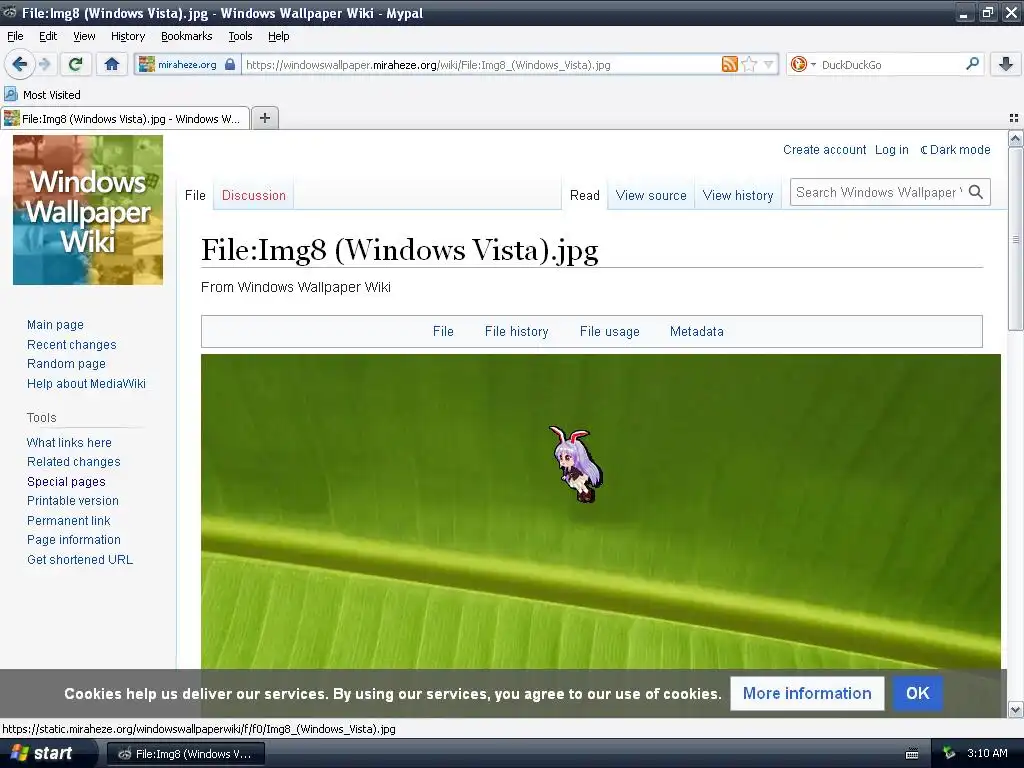
Task: Open the View source tab
Action: 651,195
